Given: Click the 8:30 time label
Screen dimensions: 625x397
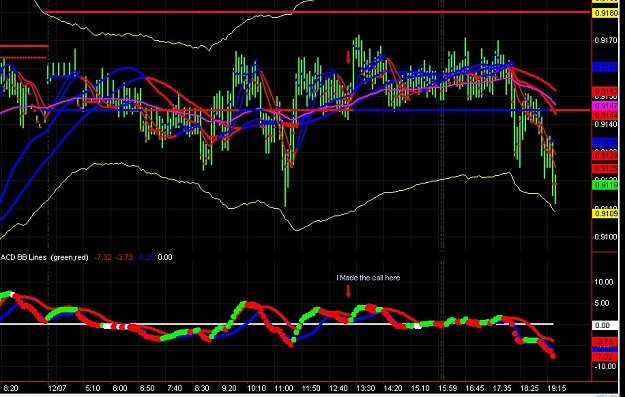Looking at the screenshot, I should coord(202,388).
